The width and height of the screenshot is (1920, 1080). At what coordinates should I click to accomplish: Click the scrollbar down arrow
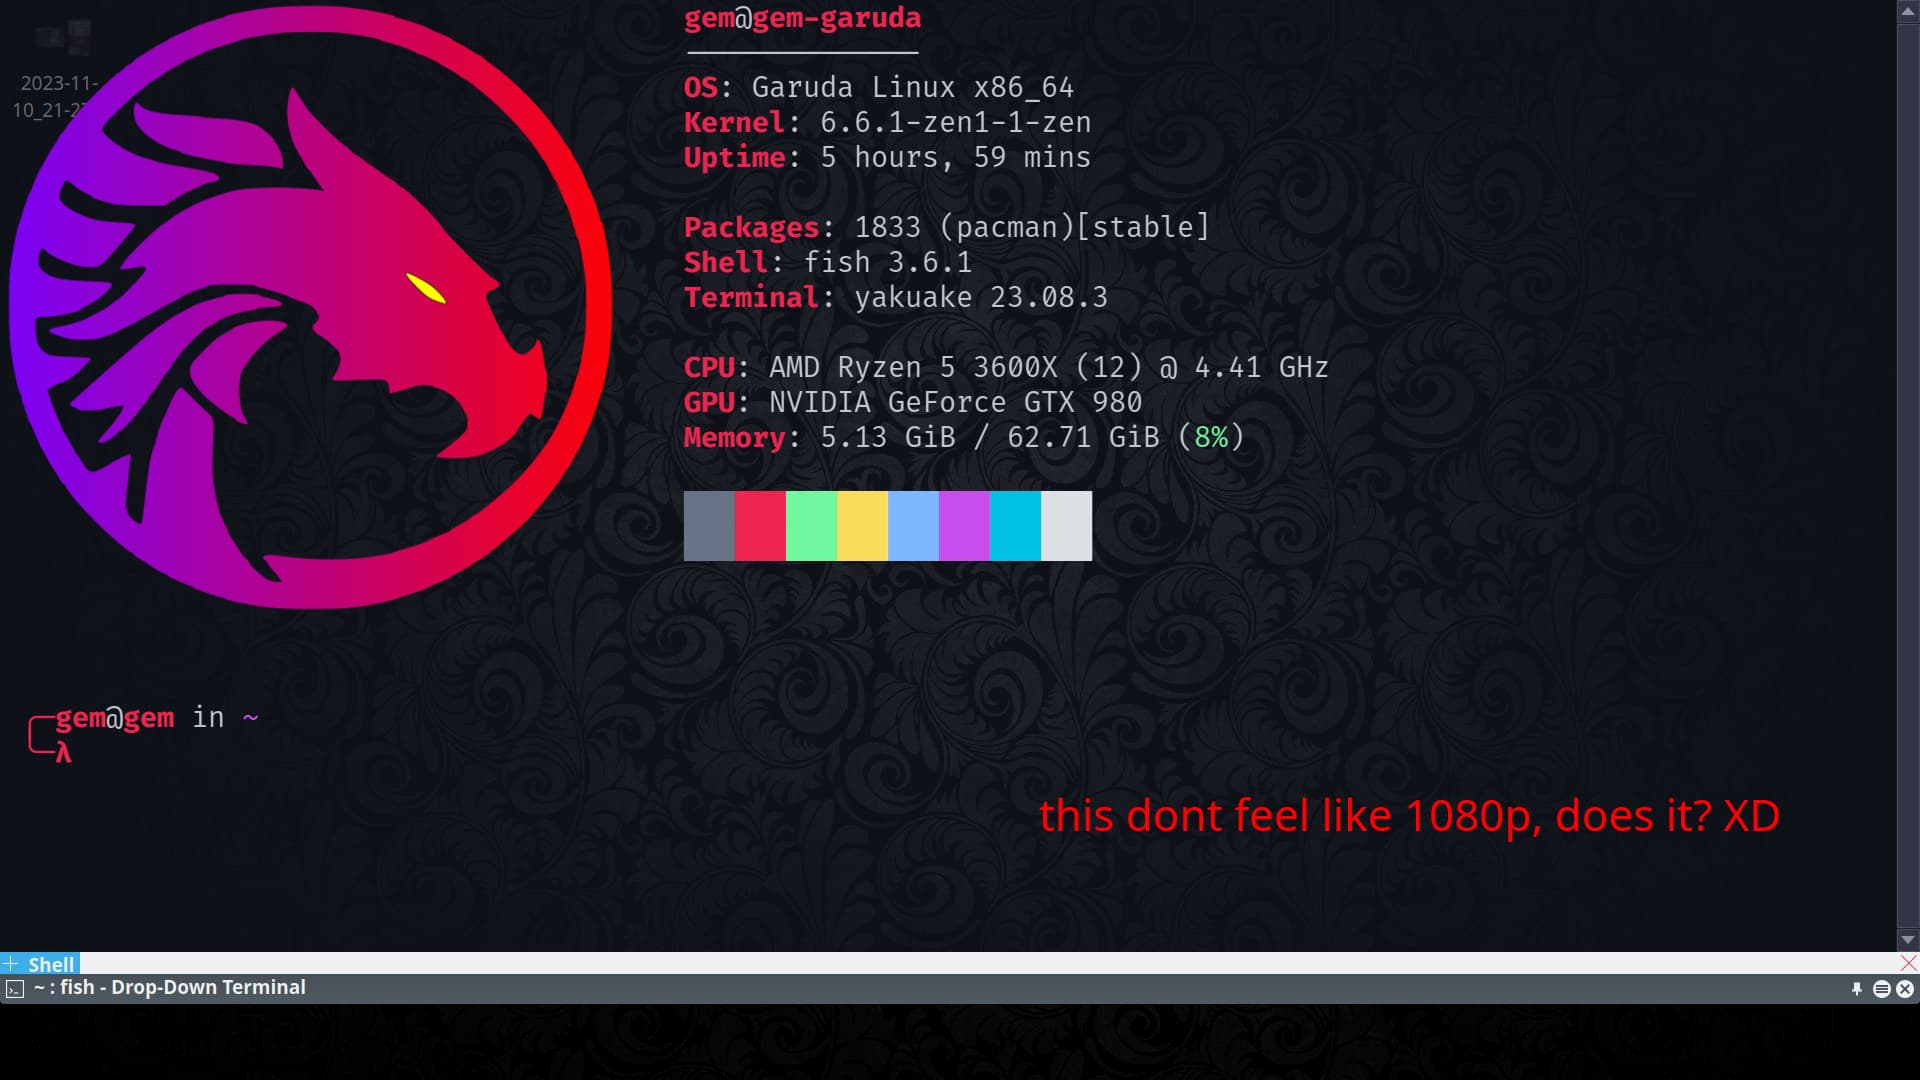1908,940
